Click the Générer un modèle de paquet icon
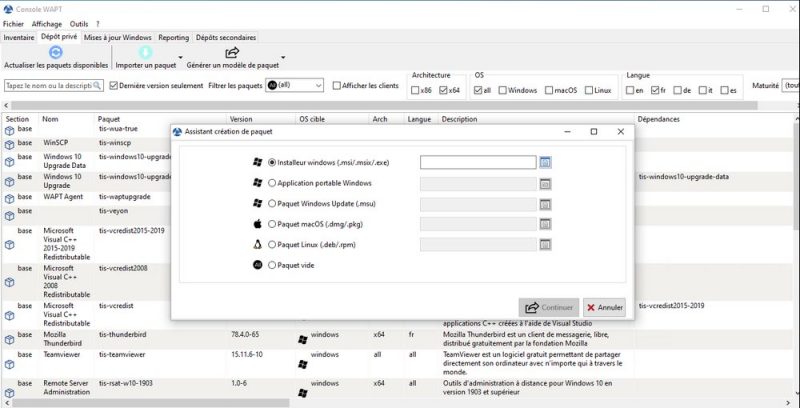Viewport: 800px width, 408px height. [232, 52]
